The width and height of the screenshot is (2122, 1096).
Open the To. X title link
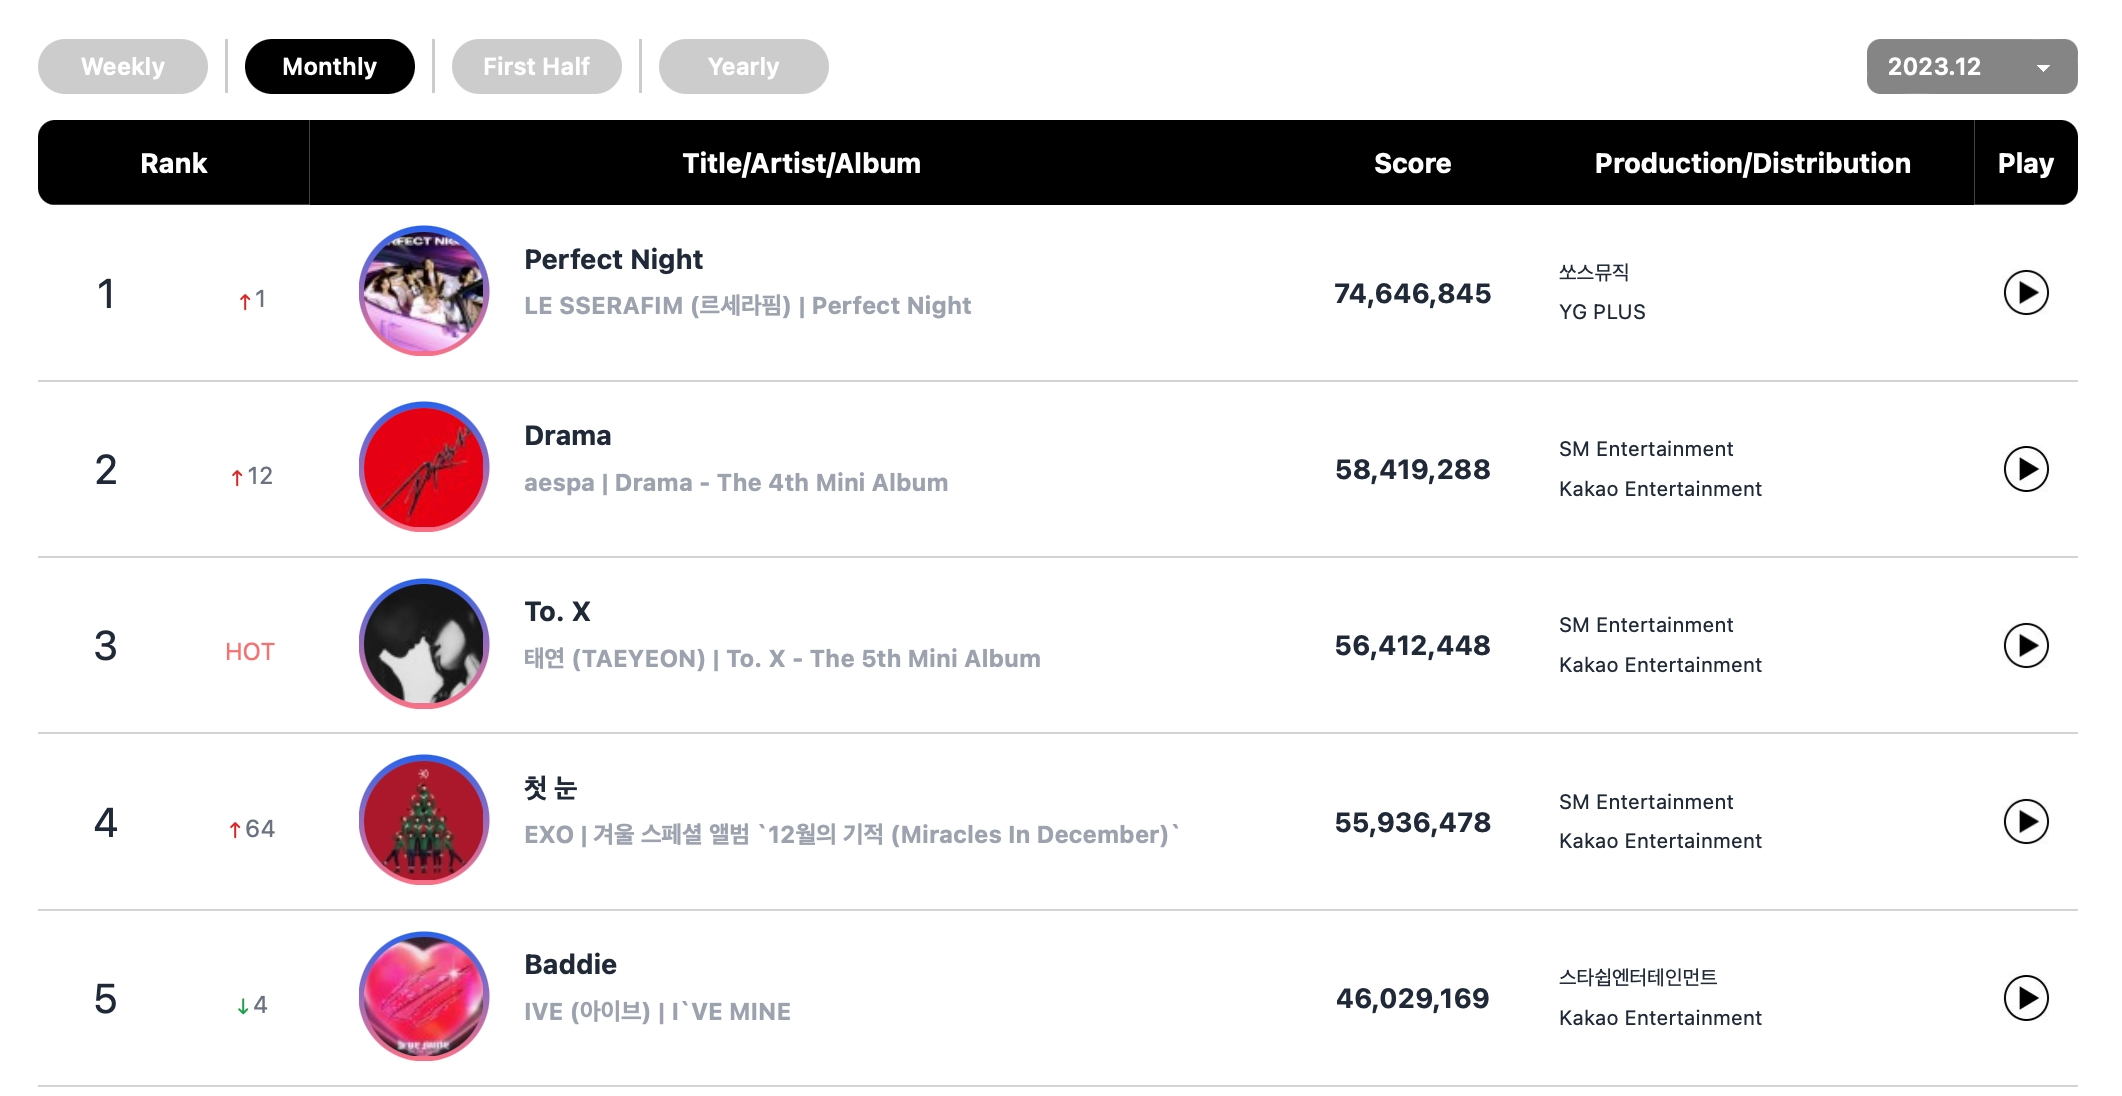click(x=557, y=612)
